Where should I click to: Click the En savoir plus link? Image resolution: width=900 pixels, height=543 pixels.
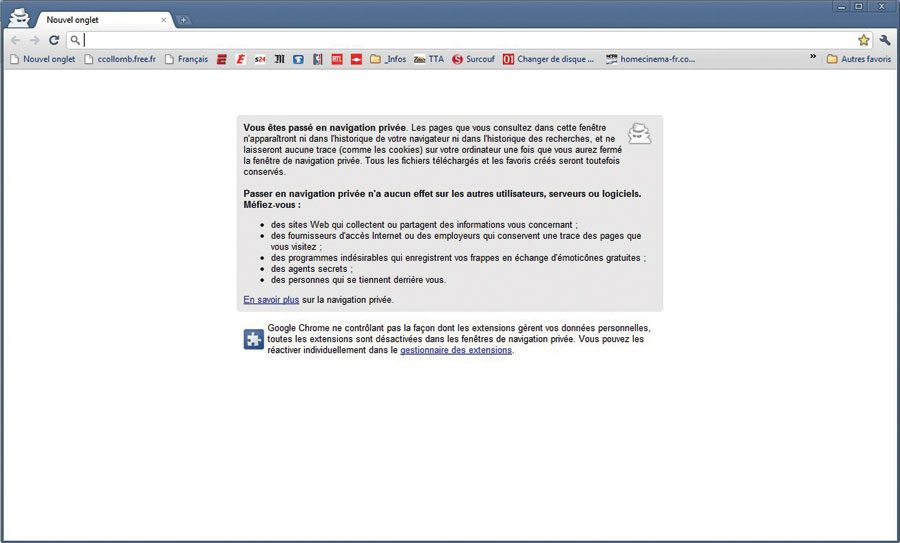click(271, 300)
